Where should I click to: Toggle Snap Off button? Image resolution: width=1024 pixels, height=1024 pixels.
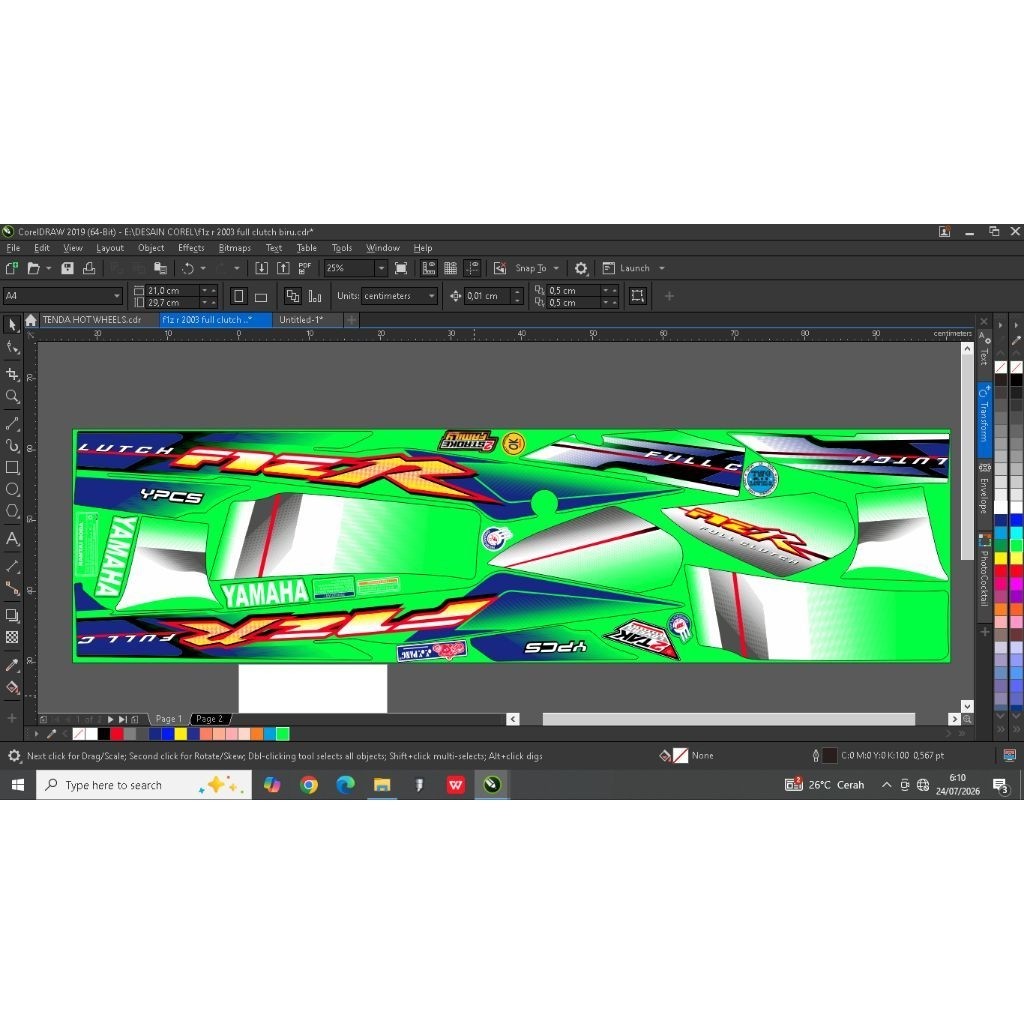point(500,268)
